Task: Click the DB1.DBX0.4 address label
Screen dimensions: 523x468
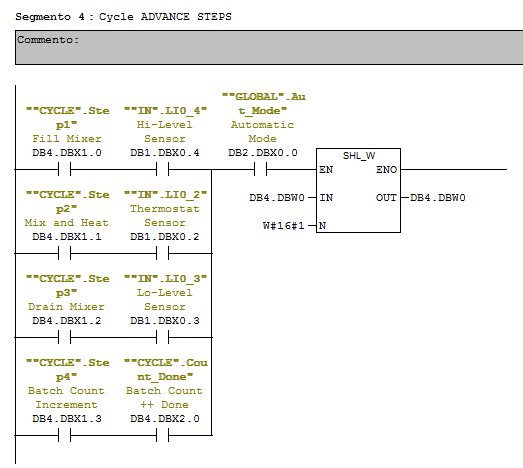Action: tap(165, 152)
